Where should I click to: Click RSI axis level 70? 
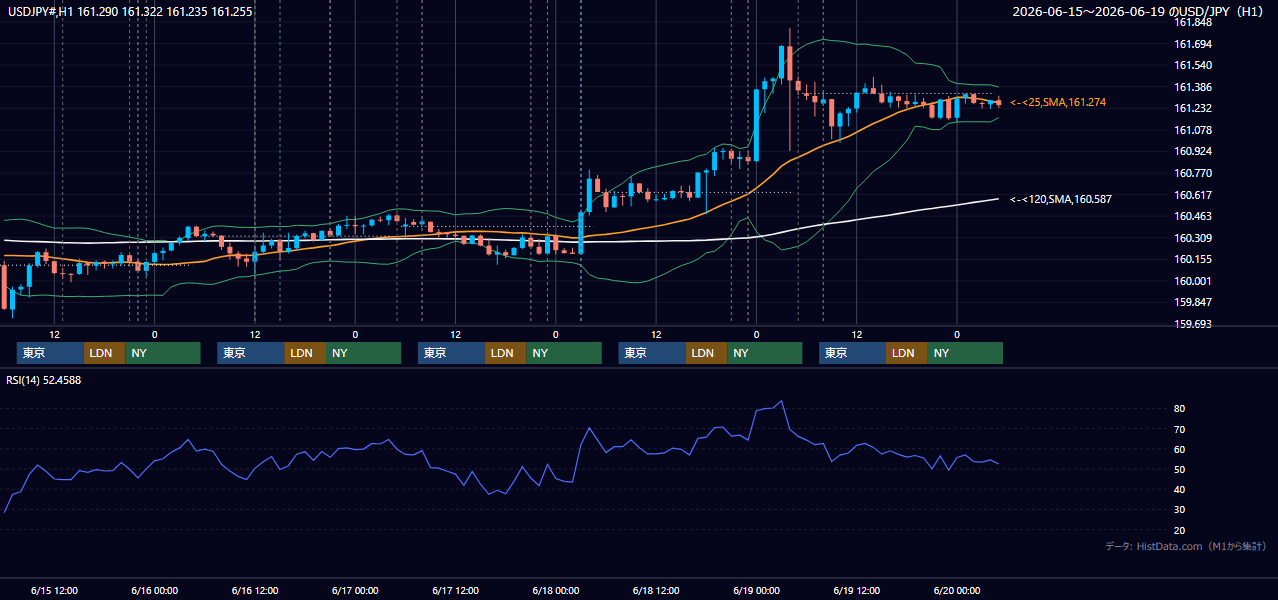coord(1180,429)
